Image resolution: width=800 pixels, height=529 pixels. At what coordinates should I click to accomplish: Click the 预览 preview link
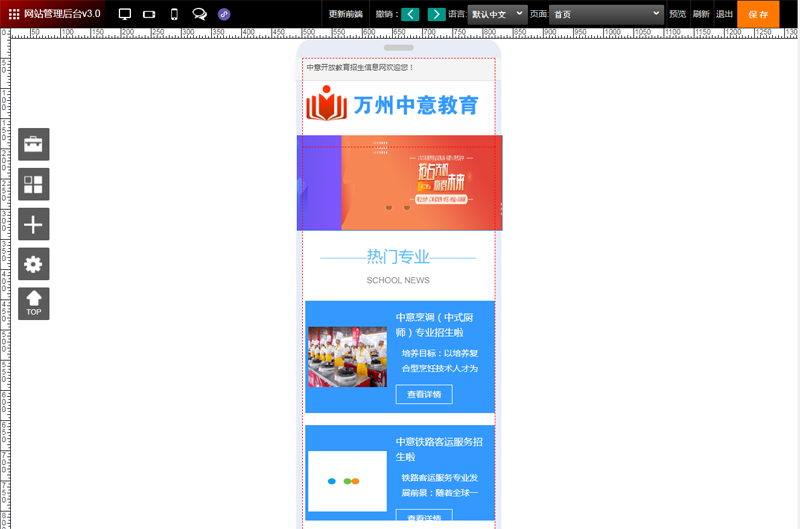[x=678, y=14]
